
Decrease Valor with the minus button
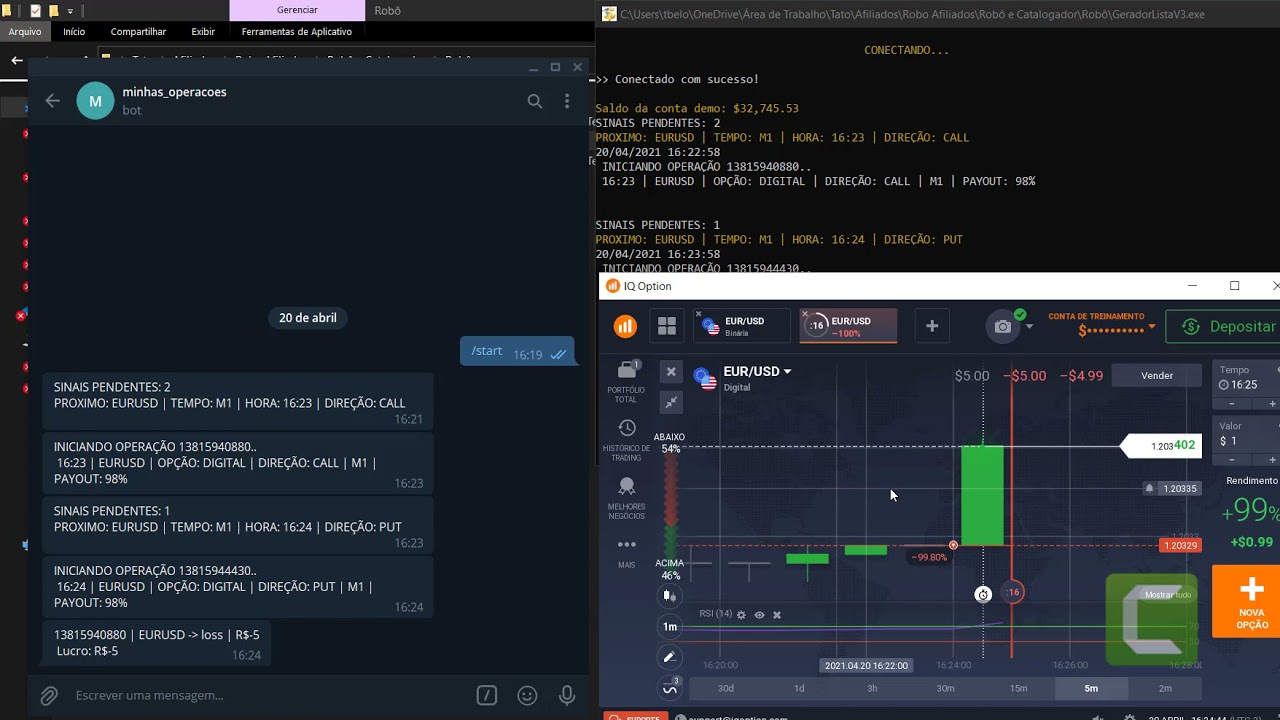point(1231,460)
